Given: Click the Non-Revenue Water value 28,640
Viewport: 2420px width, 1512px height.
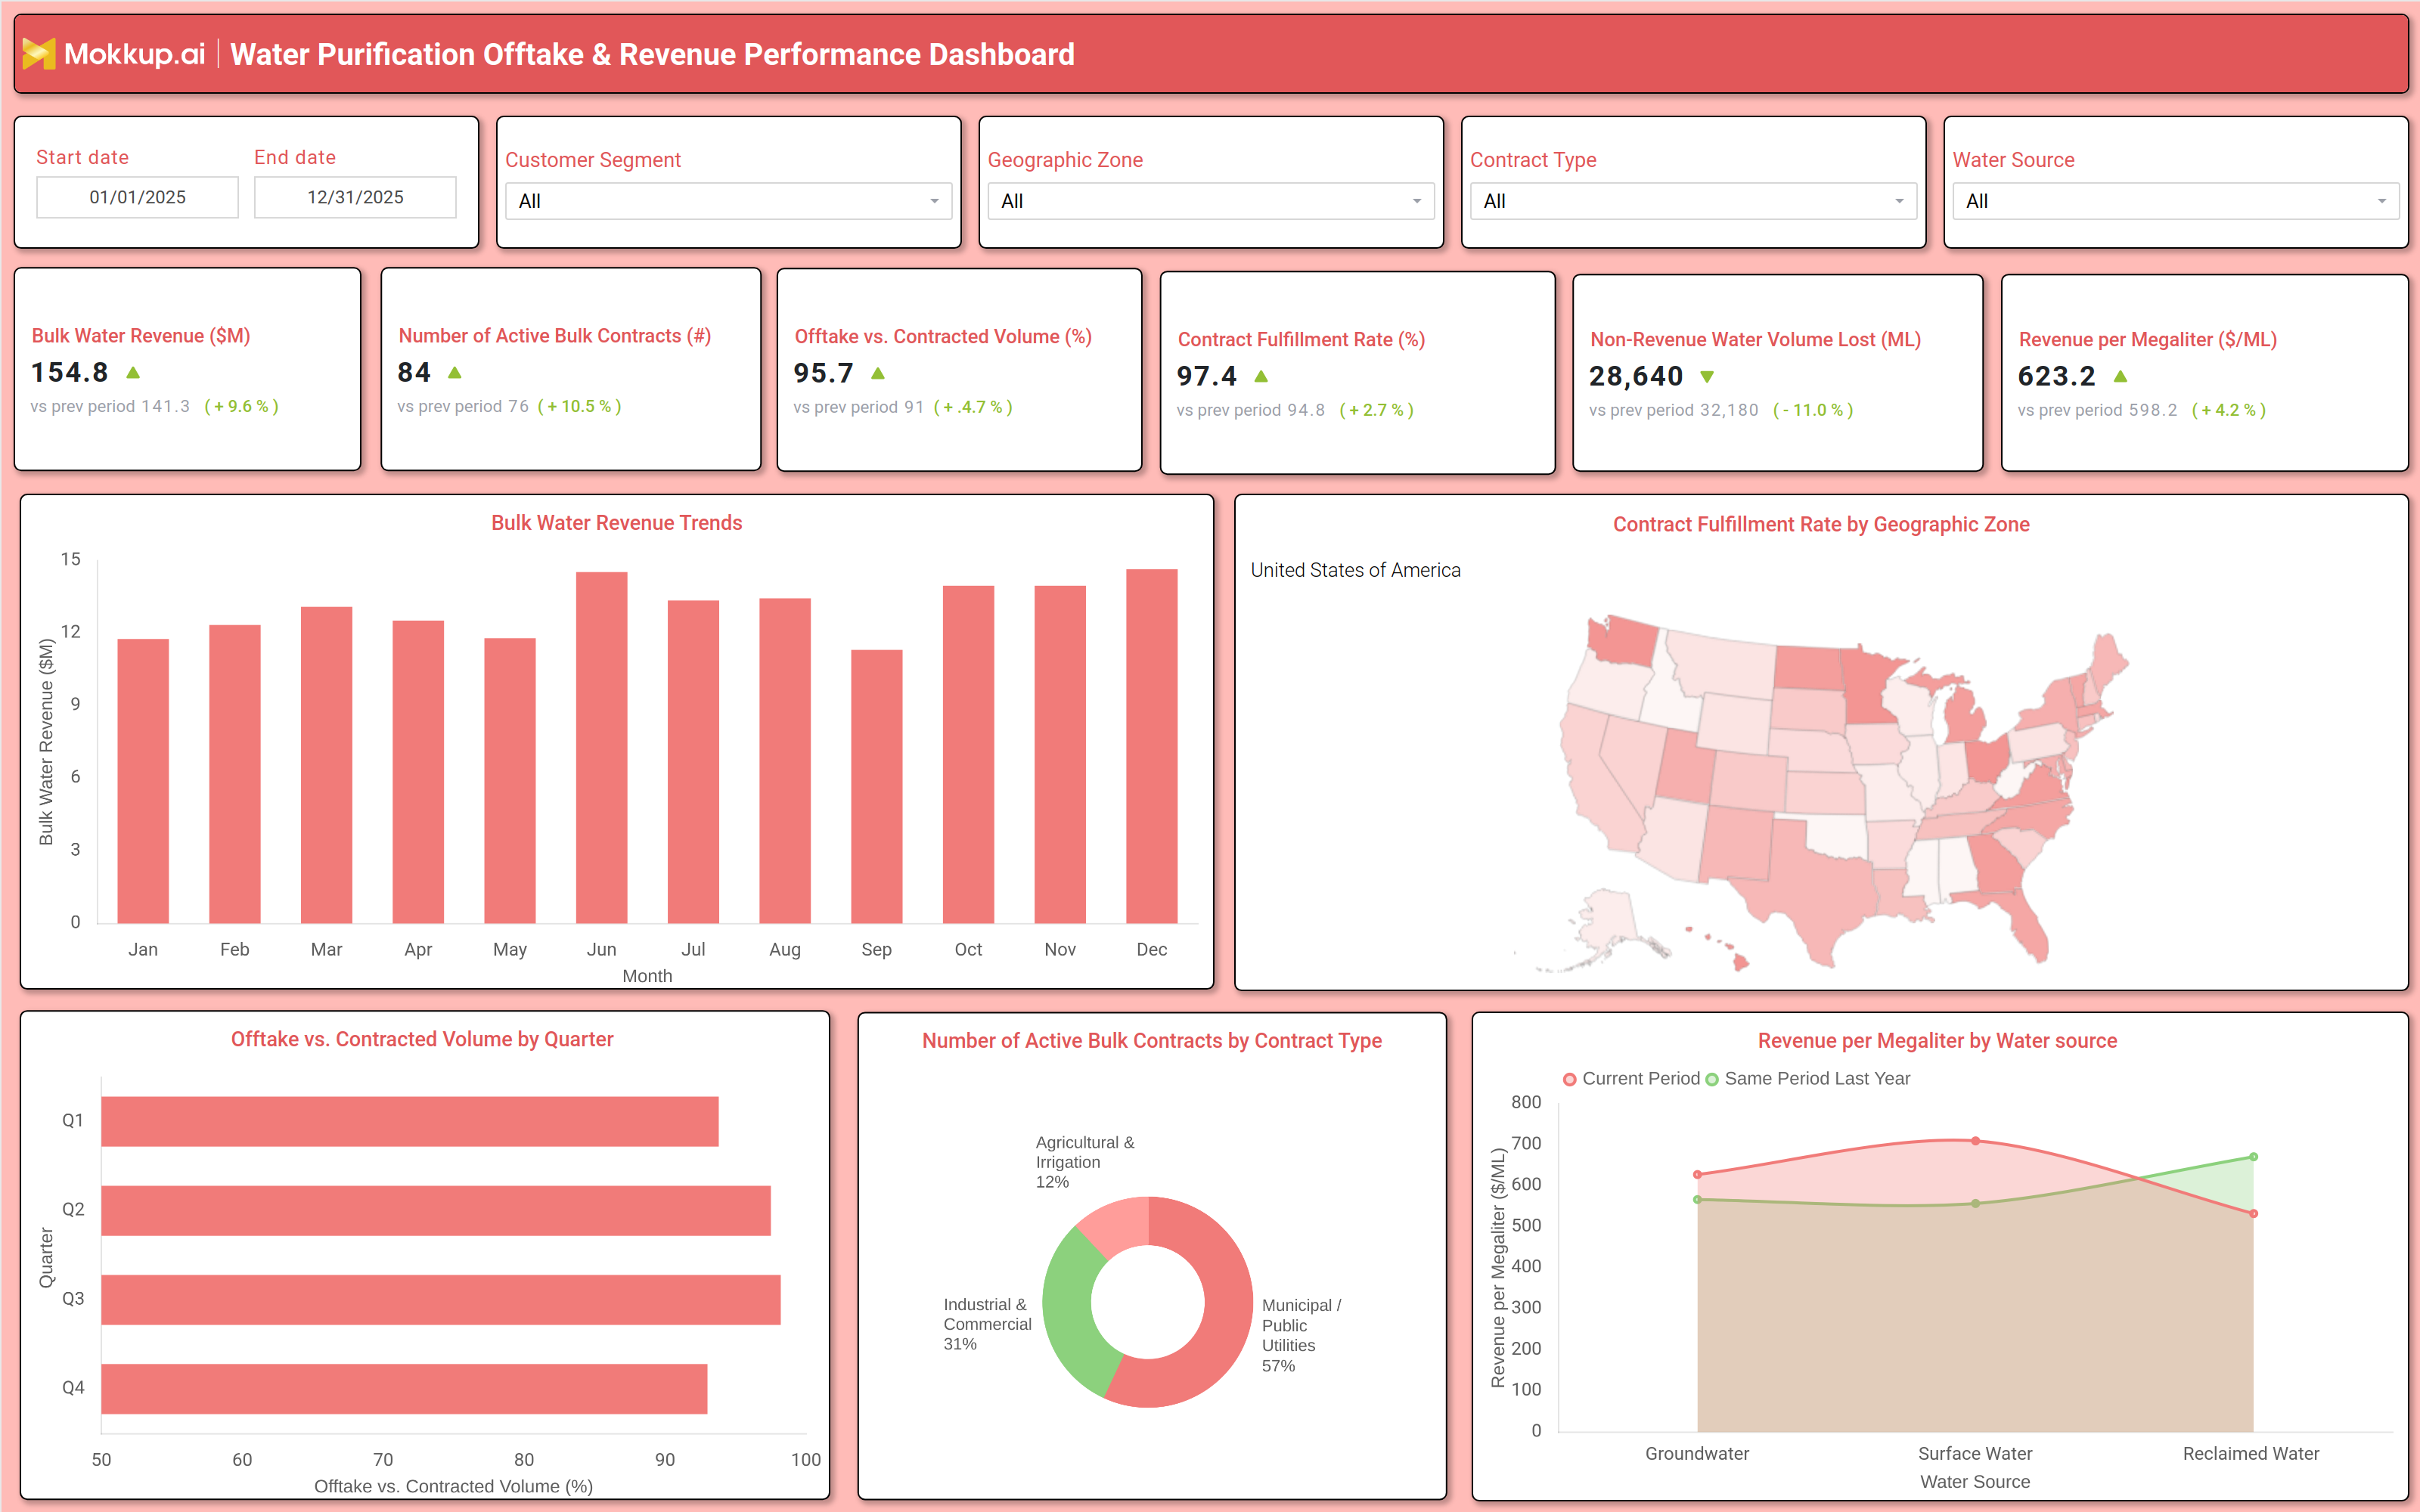Looking at the screenshot, I should coord(1636,377).
